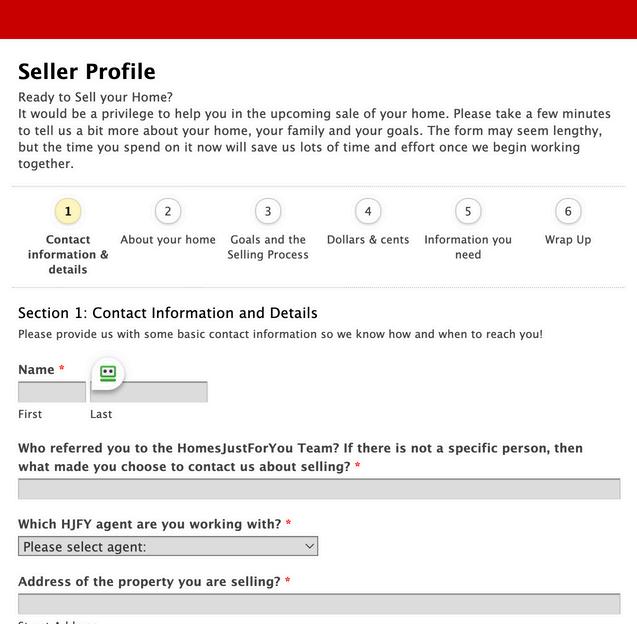Click the agent dropdown chevron arrow
This screenshot has width=637, height=624.
pos(310,547)
